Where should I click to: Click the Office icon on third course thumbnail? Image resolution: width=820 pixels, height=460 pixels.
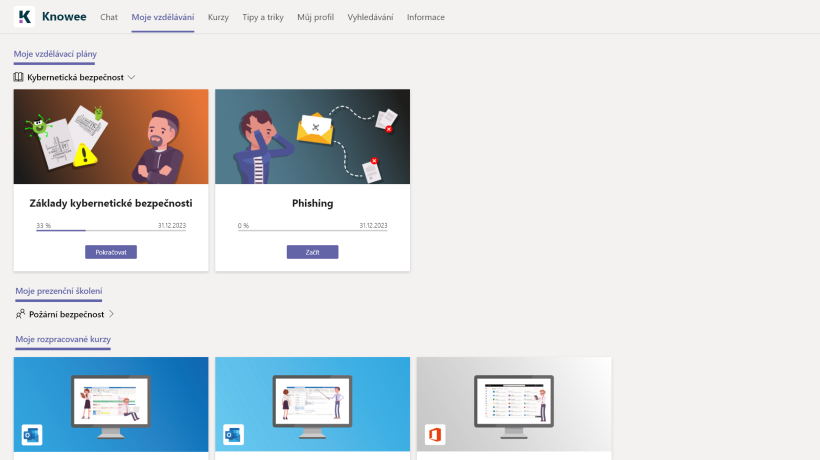(x=435, y=435)
